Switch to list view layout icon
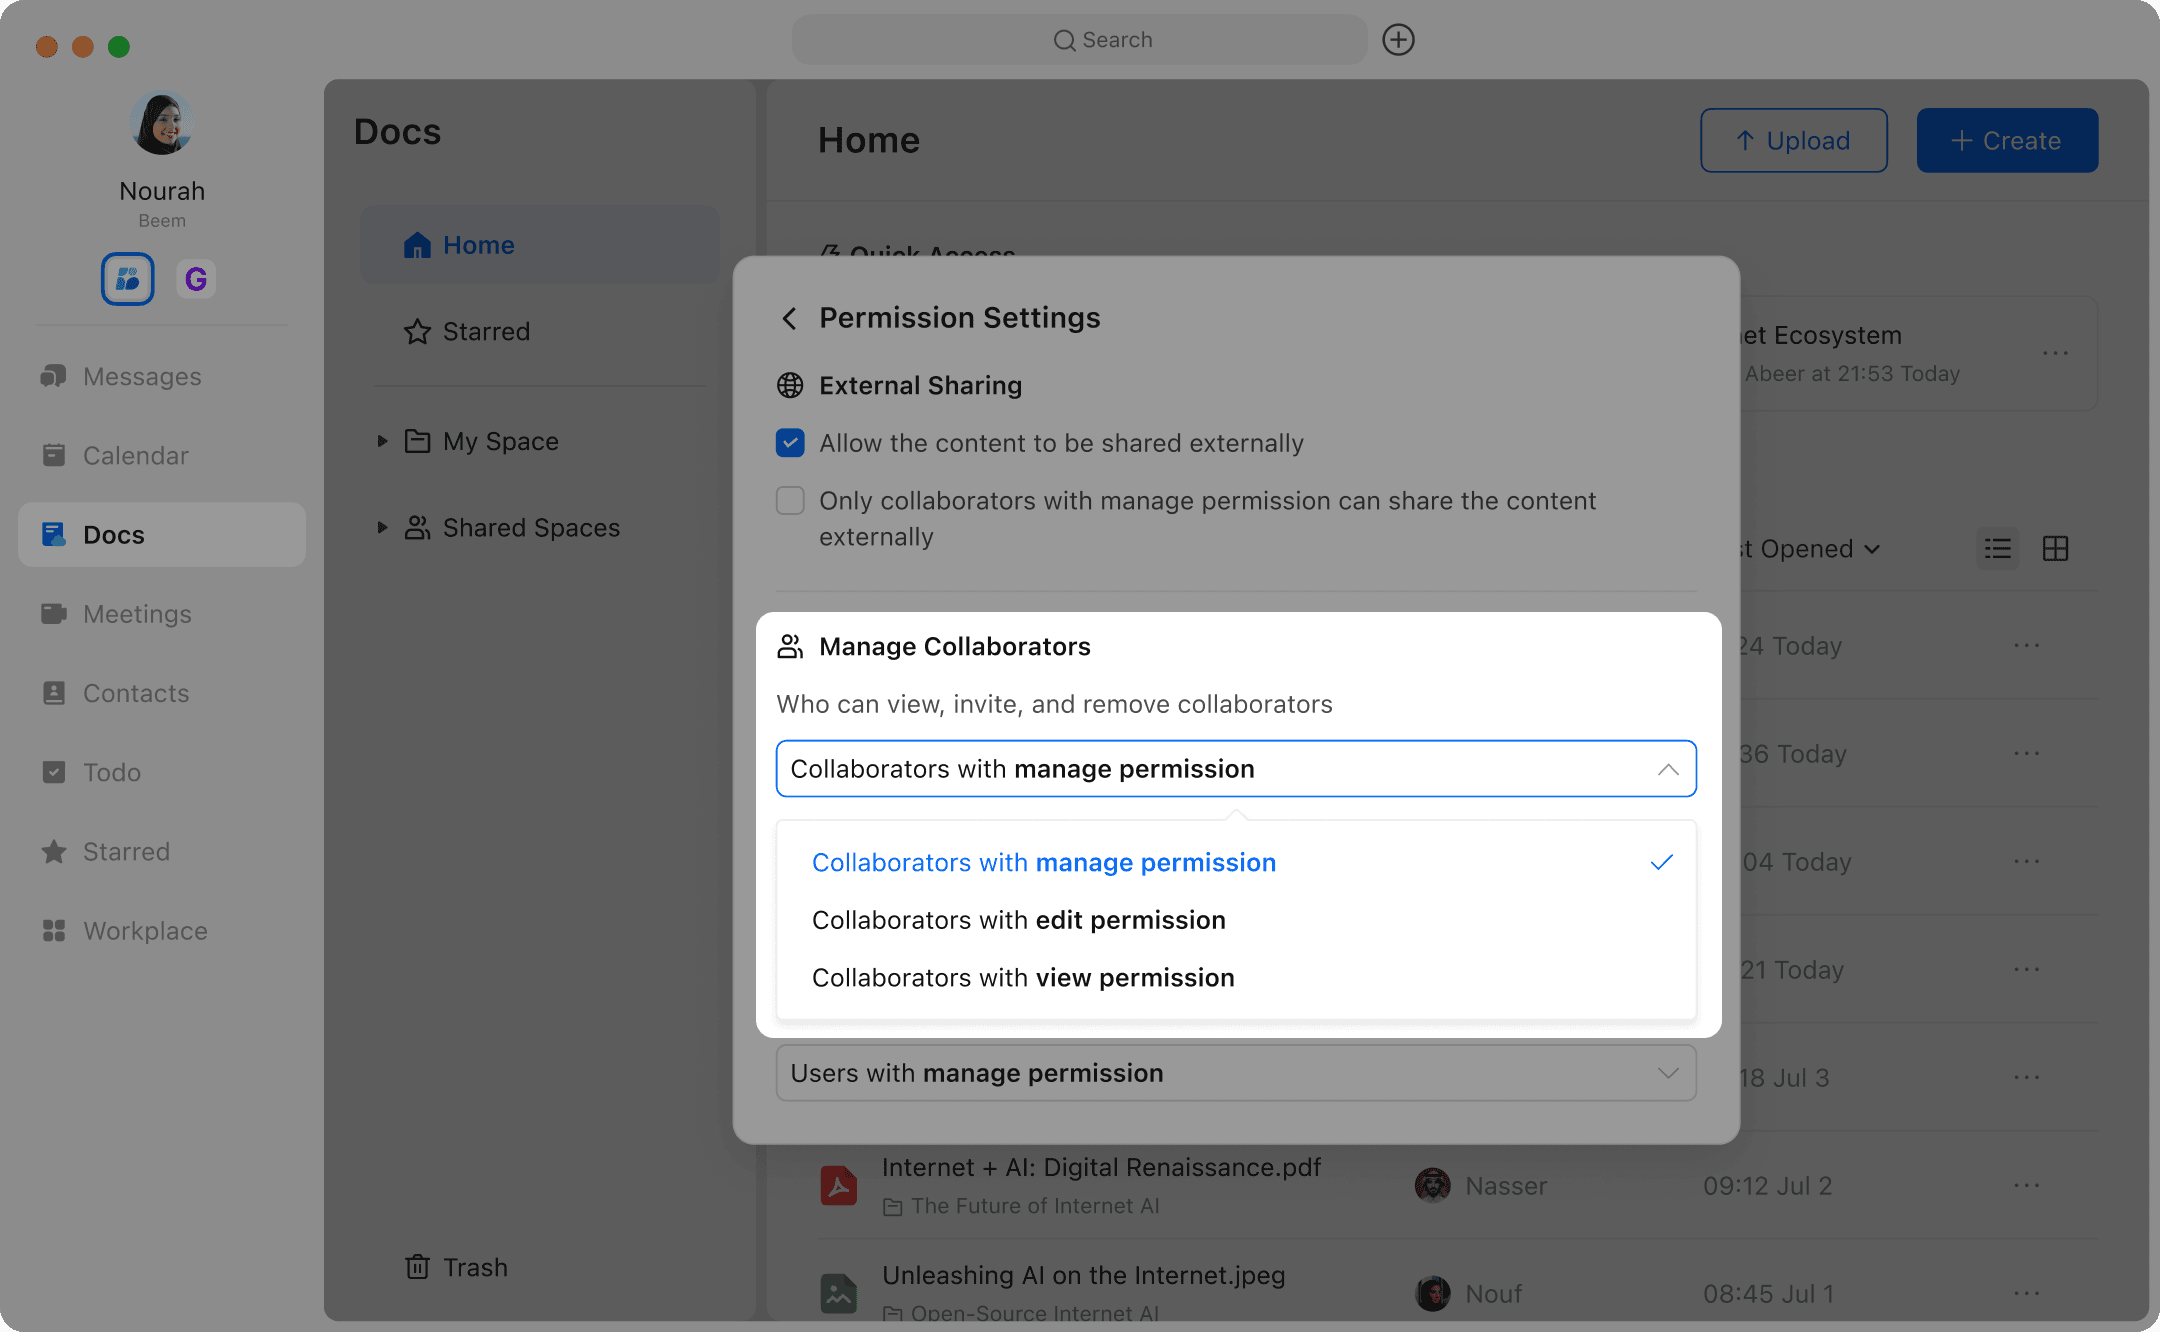This screenshot has width=2160, height=1332. [1997, 548]
